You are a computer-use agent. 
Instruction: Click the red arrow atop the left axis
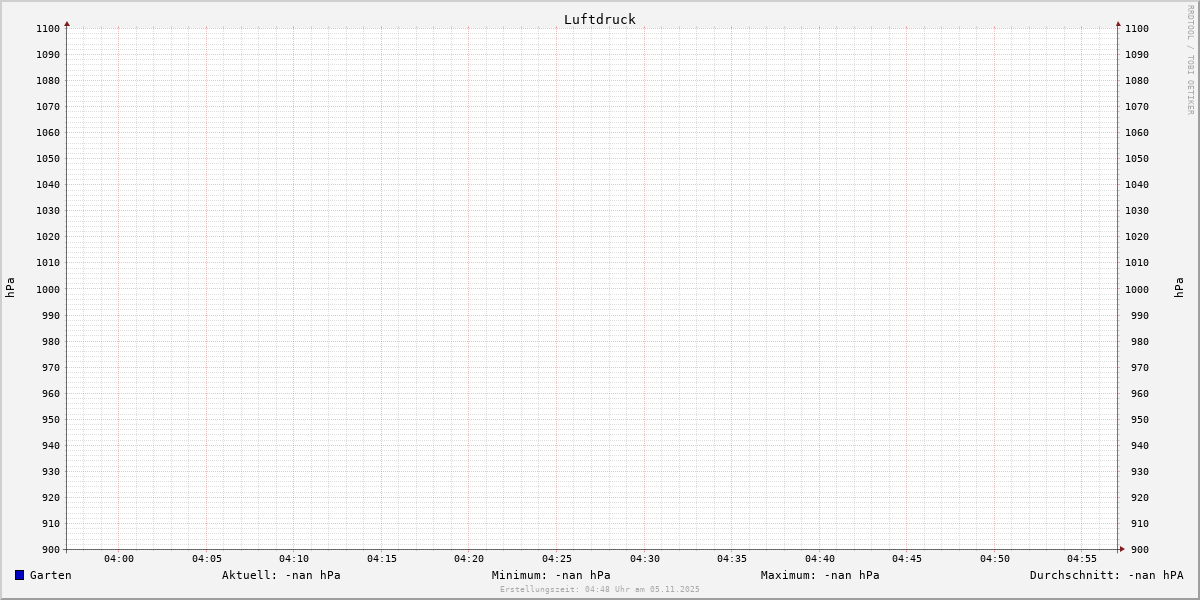tap(67, 23)
